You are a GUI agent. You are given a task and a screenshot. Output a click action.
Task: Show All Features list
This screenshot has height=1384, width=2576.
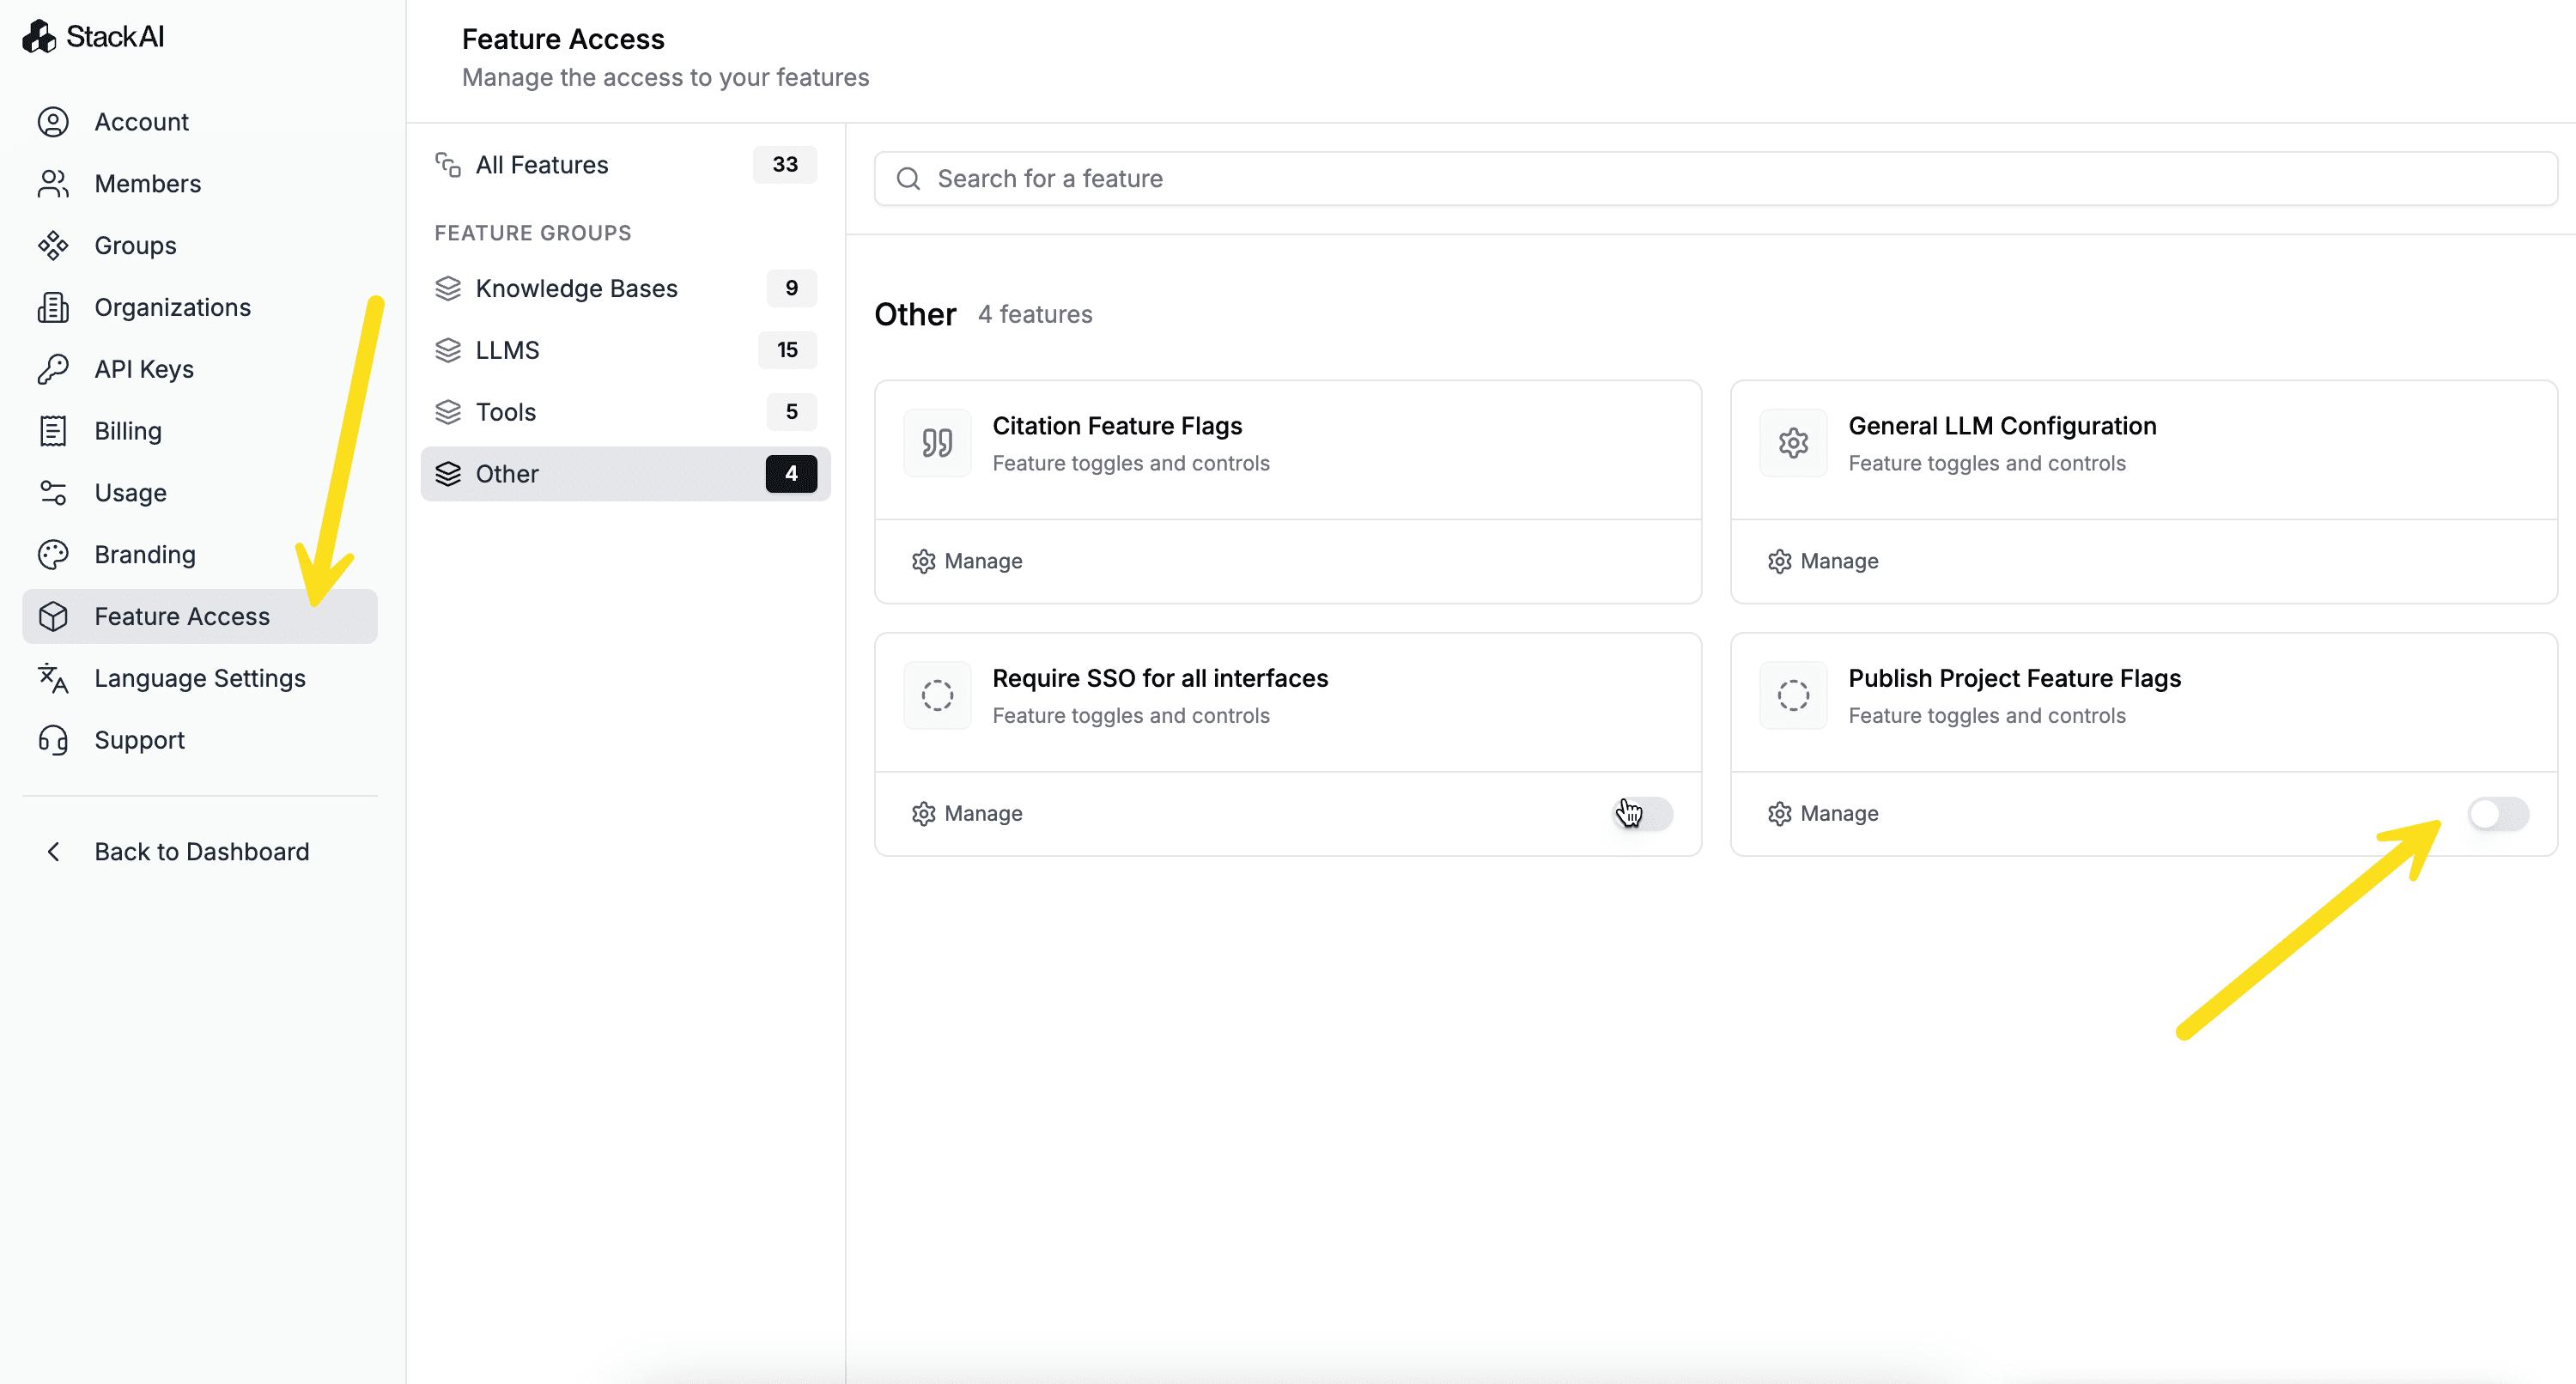click(x=625, y=165)
